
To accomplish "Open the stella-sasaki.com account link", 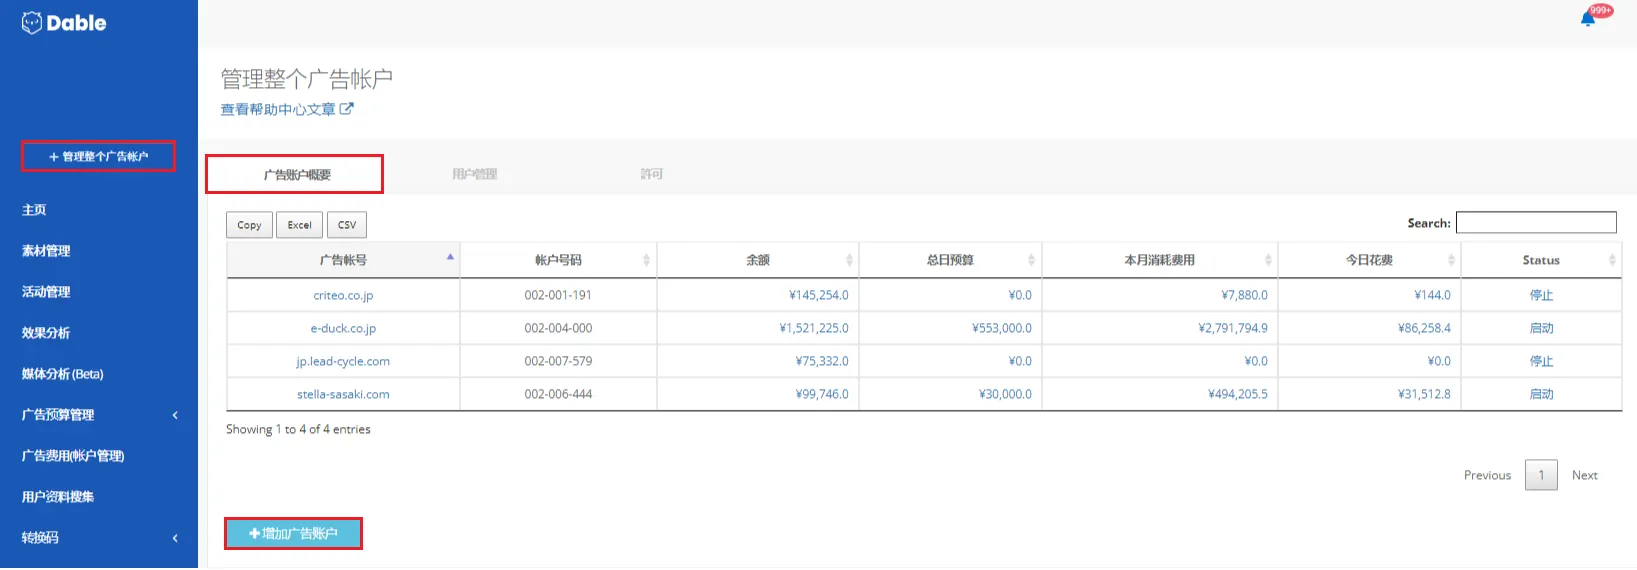I will pos(343,394).
